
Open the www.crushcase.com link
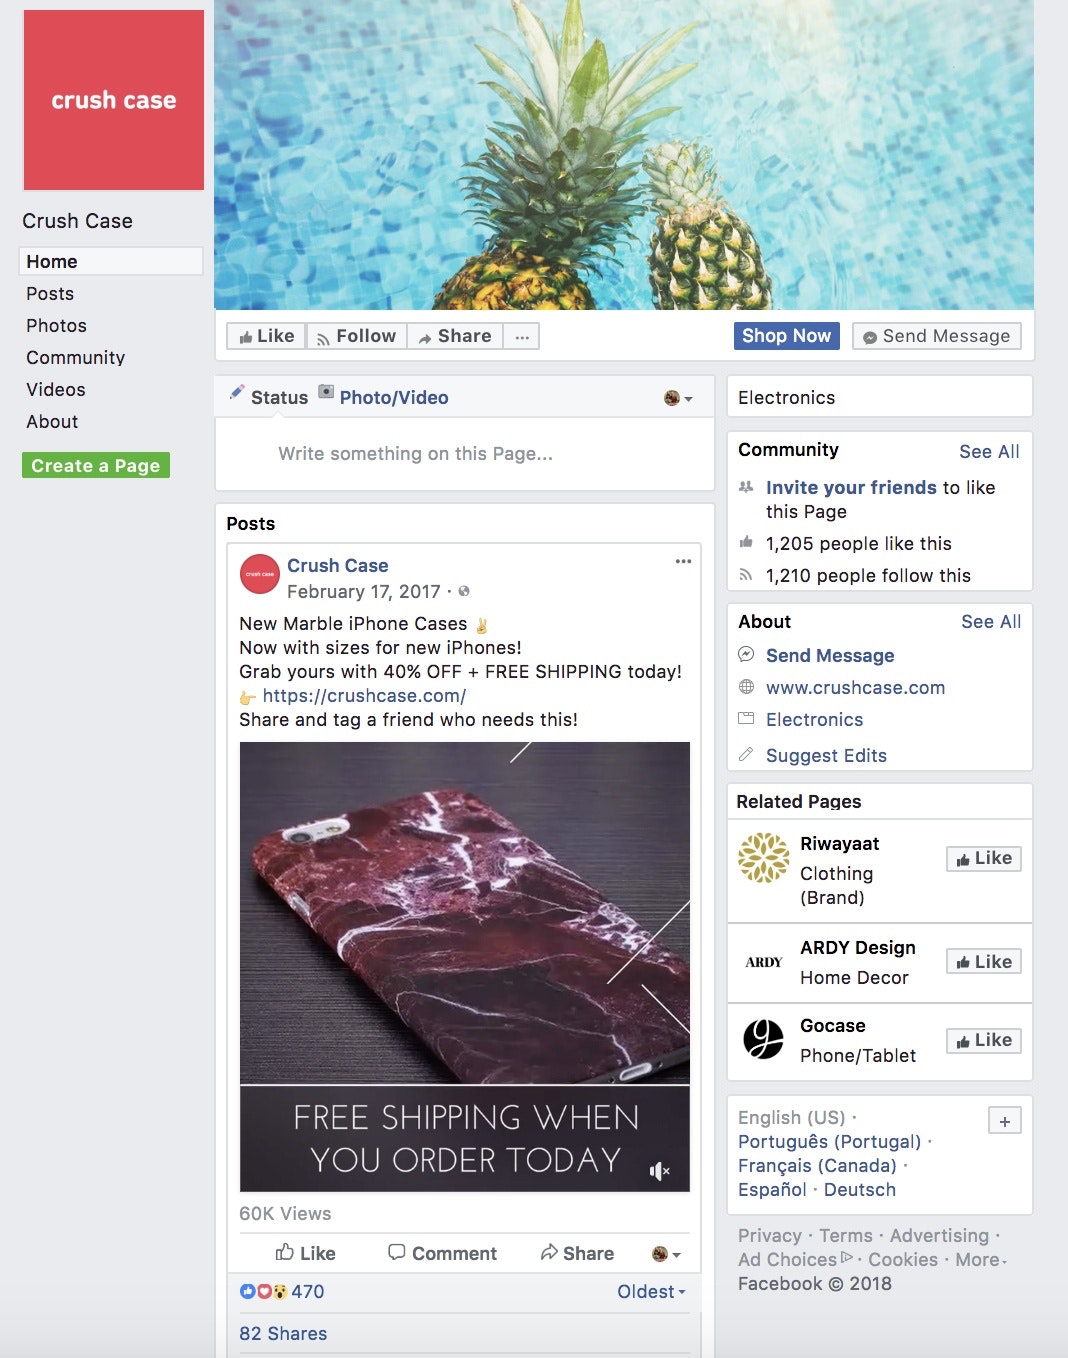[855, 688]
